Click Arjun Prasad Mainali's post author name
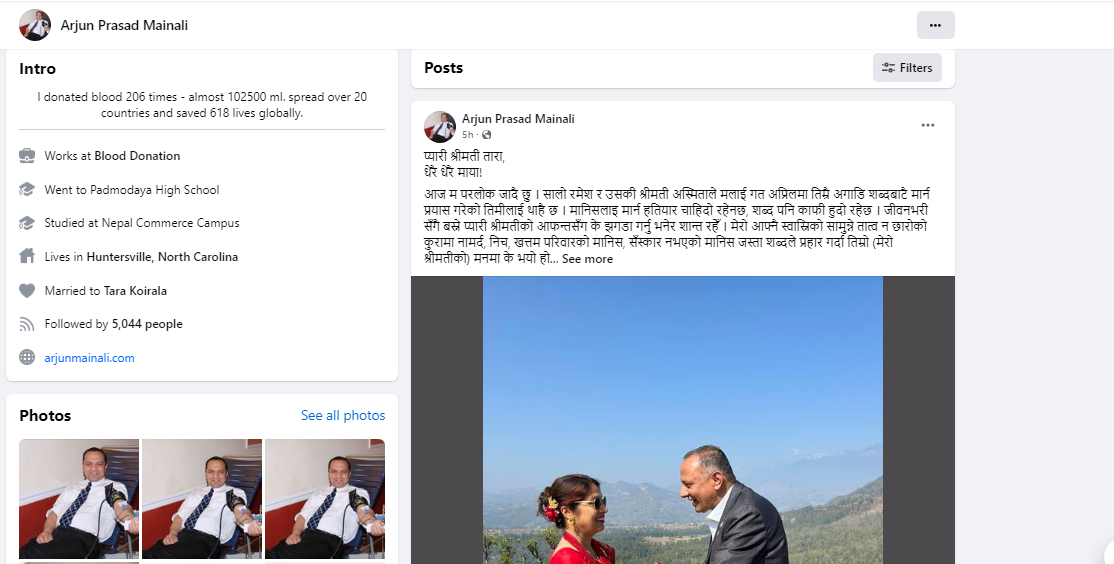 point(518,119)
